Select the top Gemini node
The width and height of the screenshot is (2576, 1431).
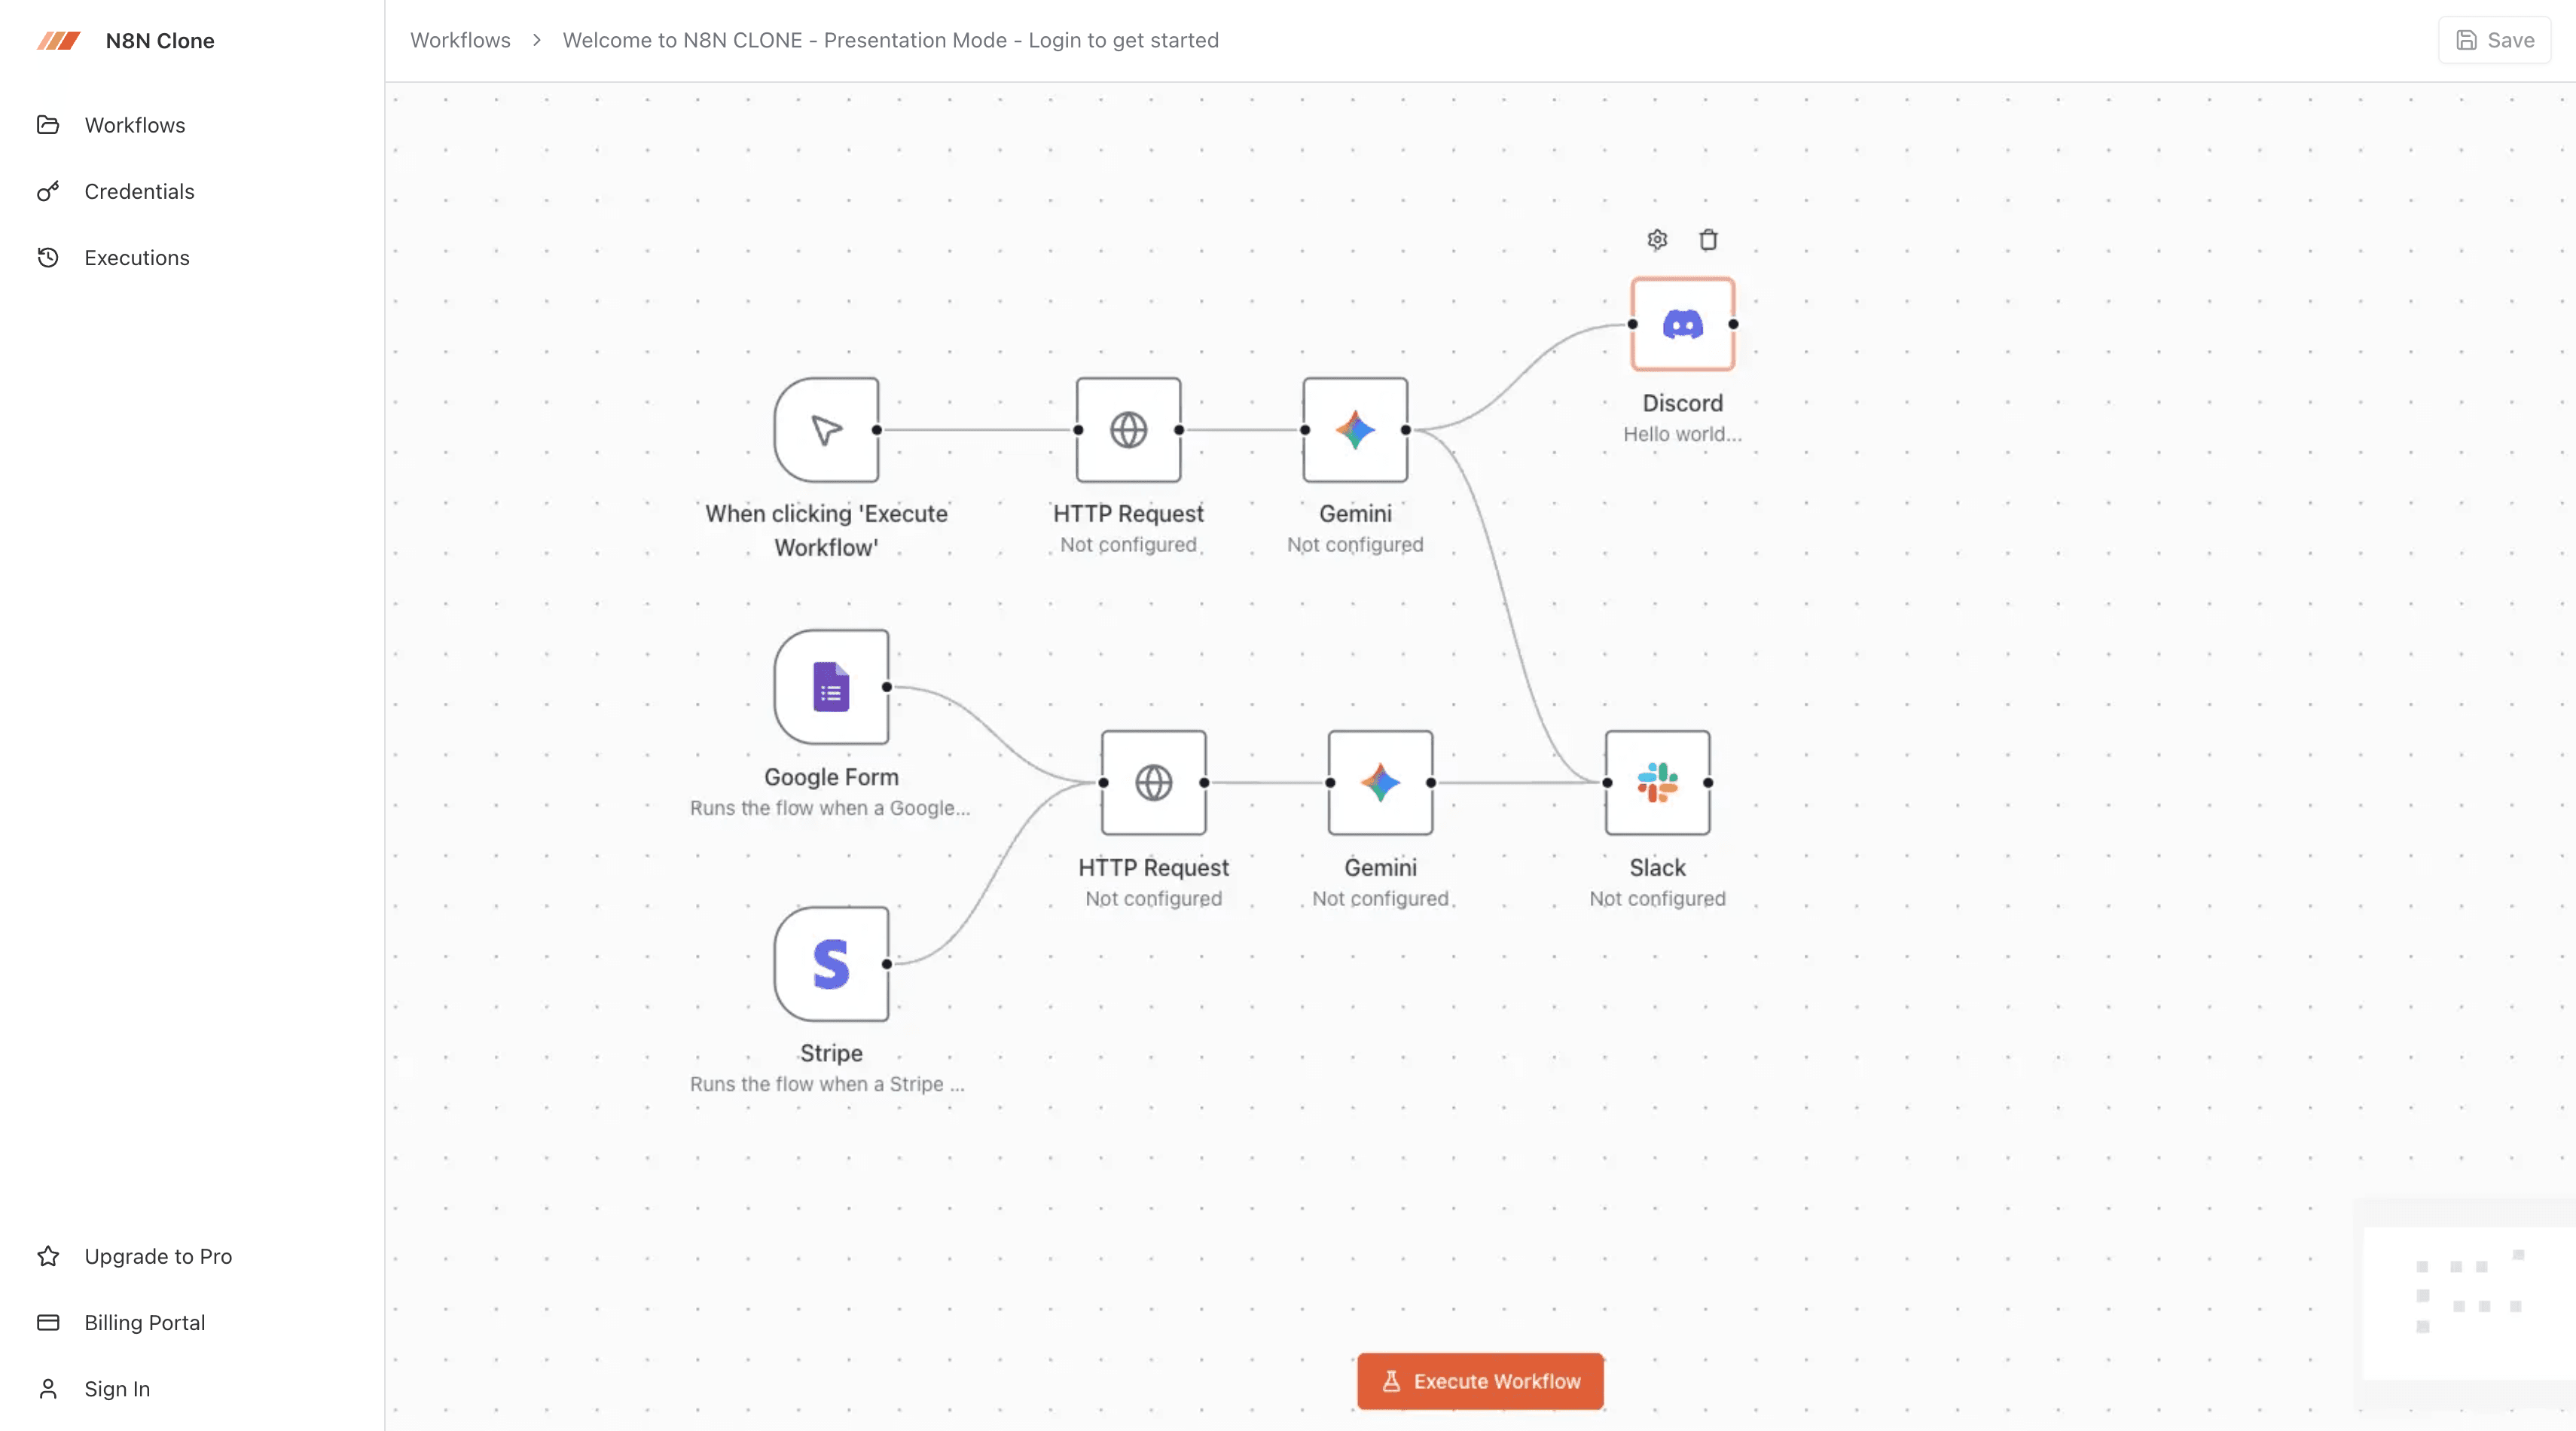(x=1355, y=430)
